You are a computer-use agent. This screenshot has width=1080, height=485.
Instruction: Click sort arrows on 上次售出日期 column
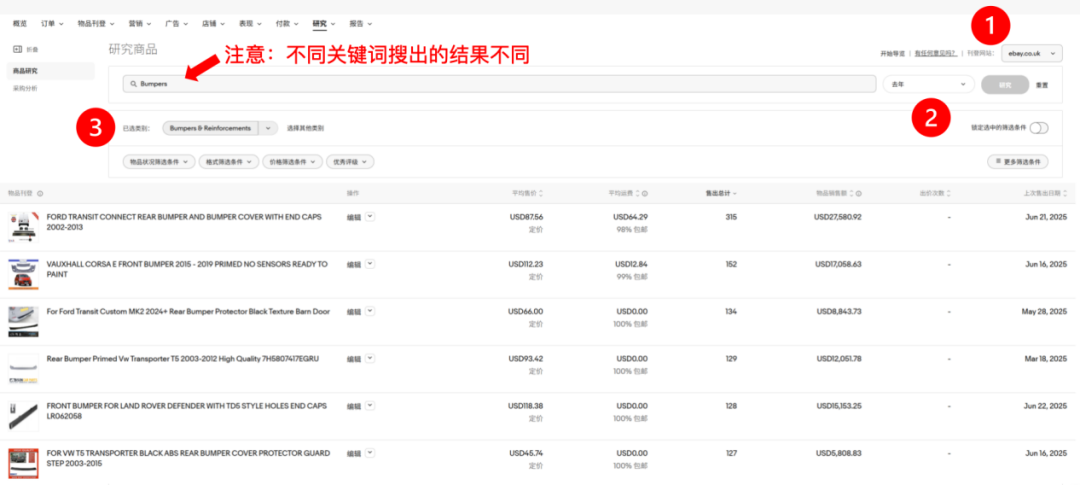coord(1065,194)
